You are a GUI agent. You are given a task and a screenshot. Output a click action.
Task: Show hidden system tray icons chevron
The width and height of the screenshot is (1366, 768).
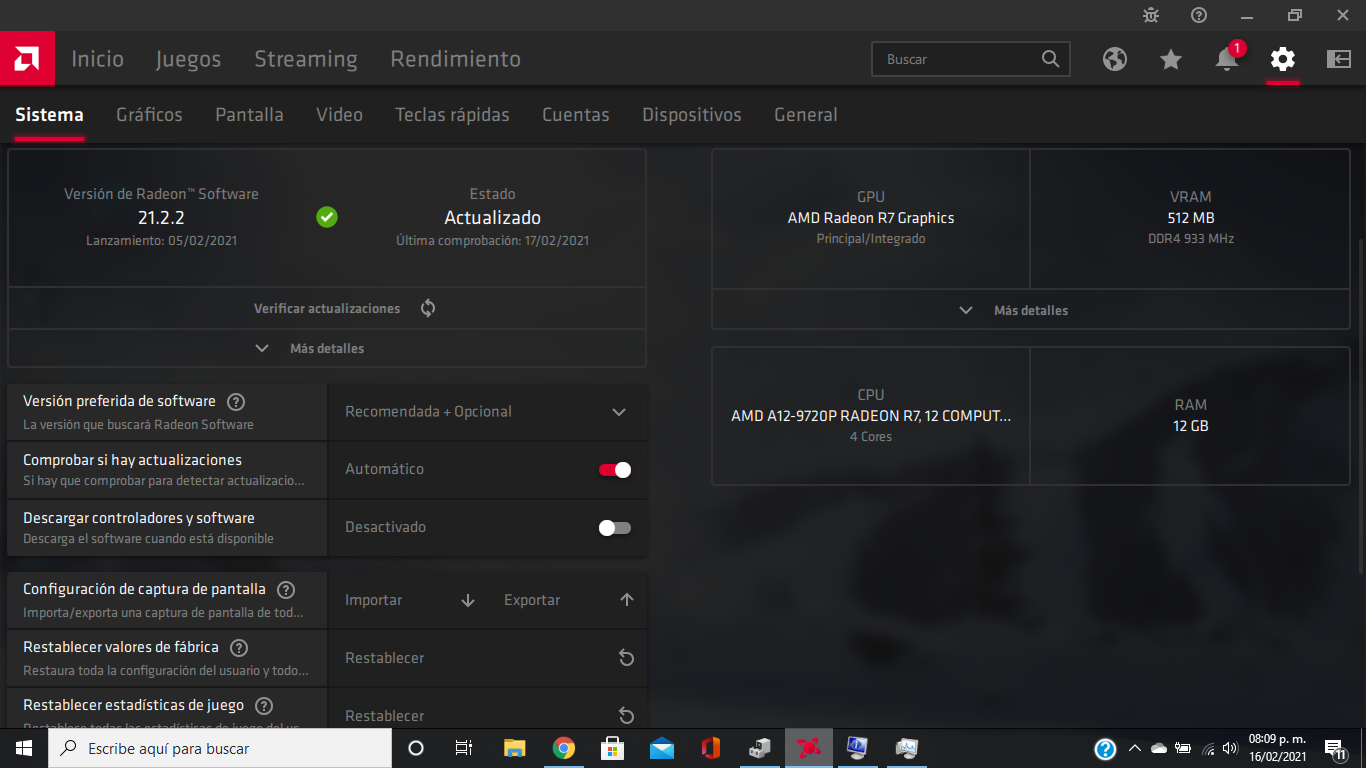[1134, 748]
